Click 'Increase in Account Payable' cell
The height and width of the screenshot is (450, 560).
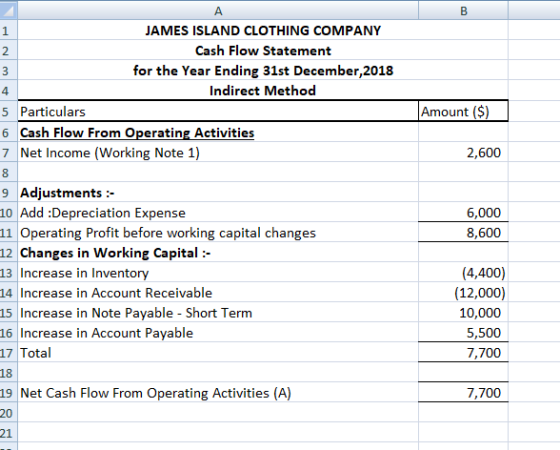pos(218,333)
